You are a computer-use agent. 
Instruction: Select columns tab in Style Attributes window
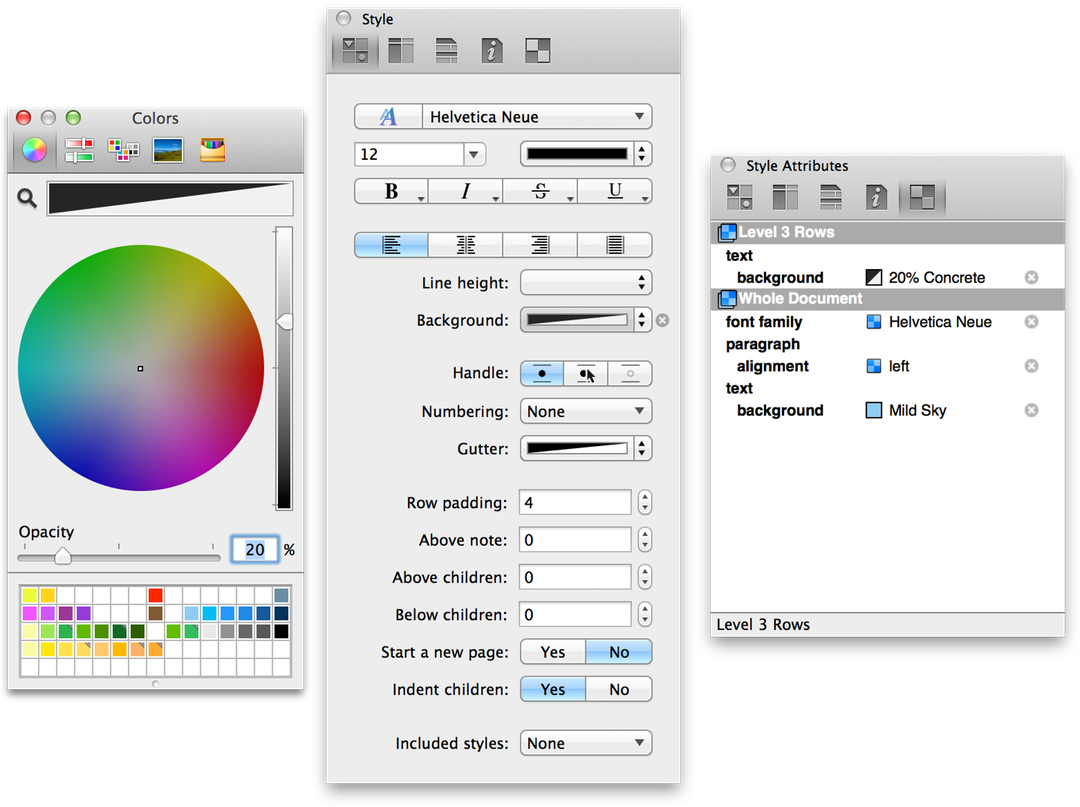coord(785,197)
